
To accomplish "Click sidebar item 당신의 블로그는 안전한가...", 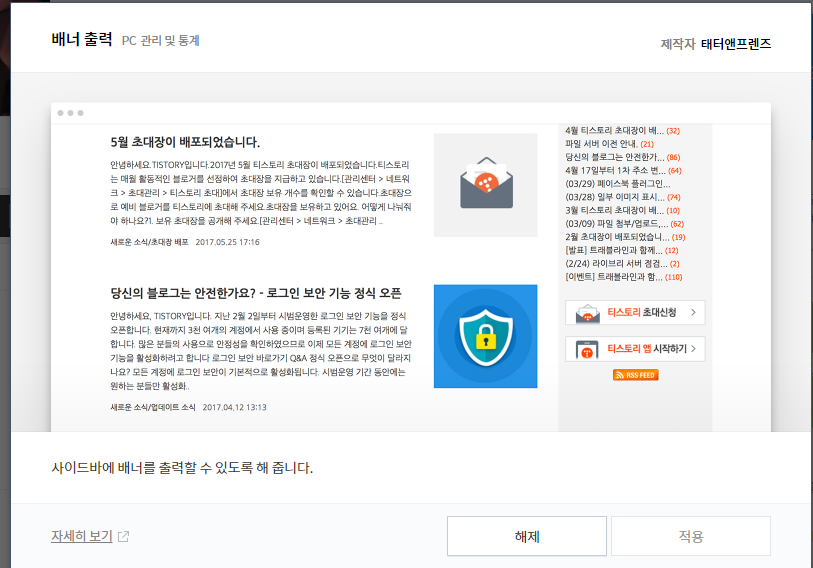I will [614, 157].
